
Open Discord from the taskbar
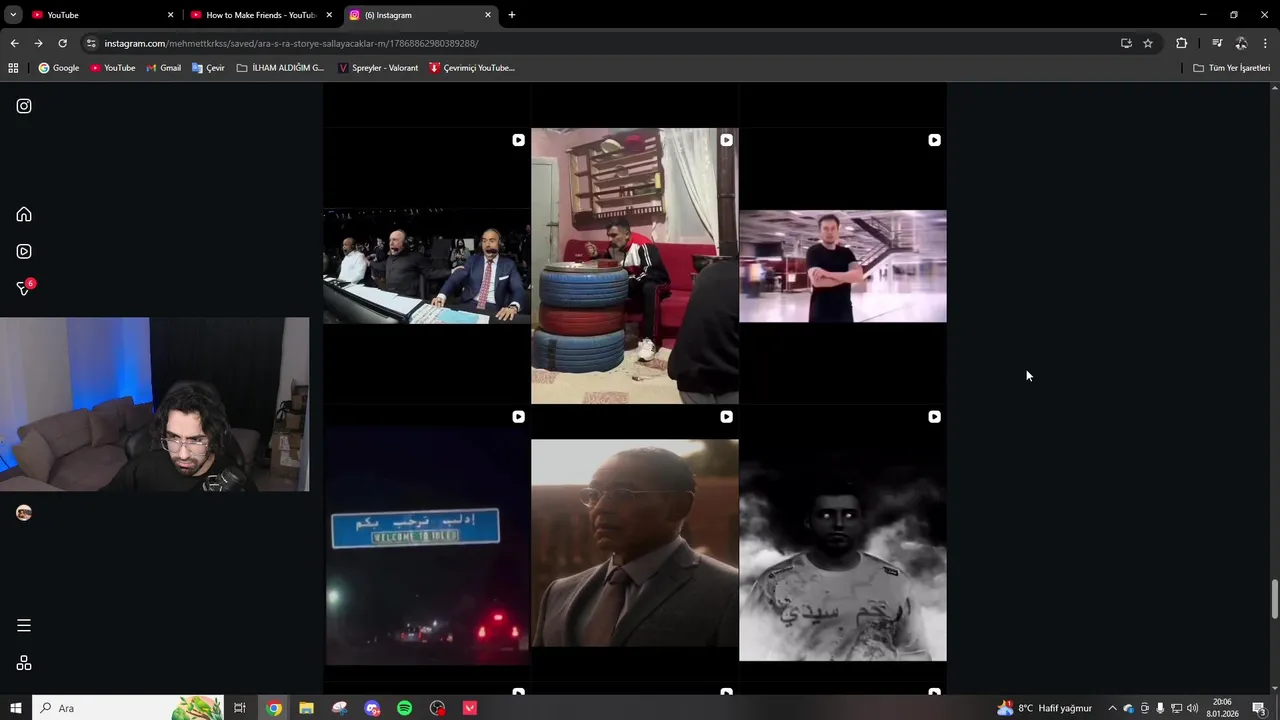(x=372, y=708)
